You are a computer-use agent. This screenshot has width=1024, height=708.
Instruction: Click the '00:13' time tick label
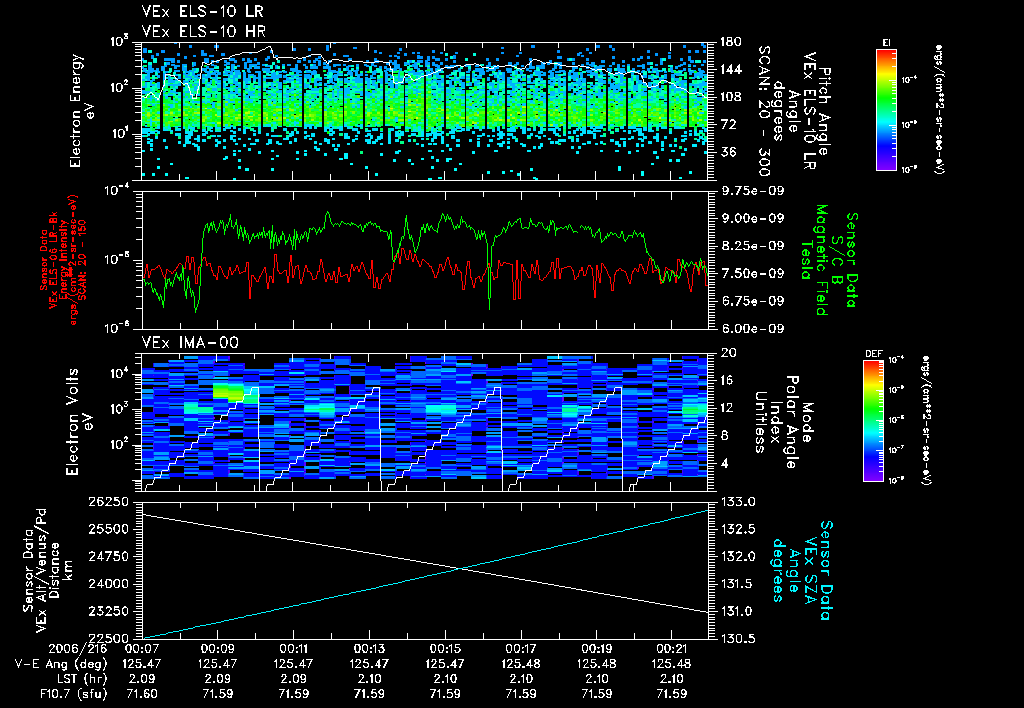coord(370,649)
